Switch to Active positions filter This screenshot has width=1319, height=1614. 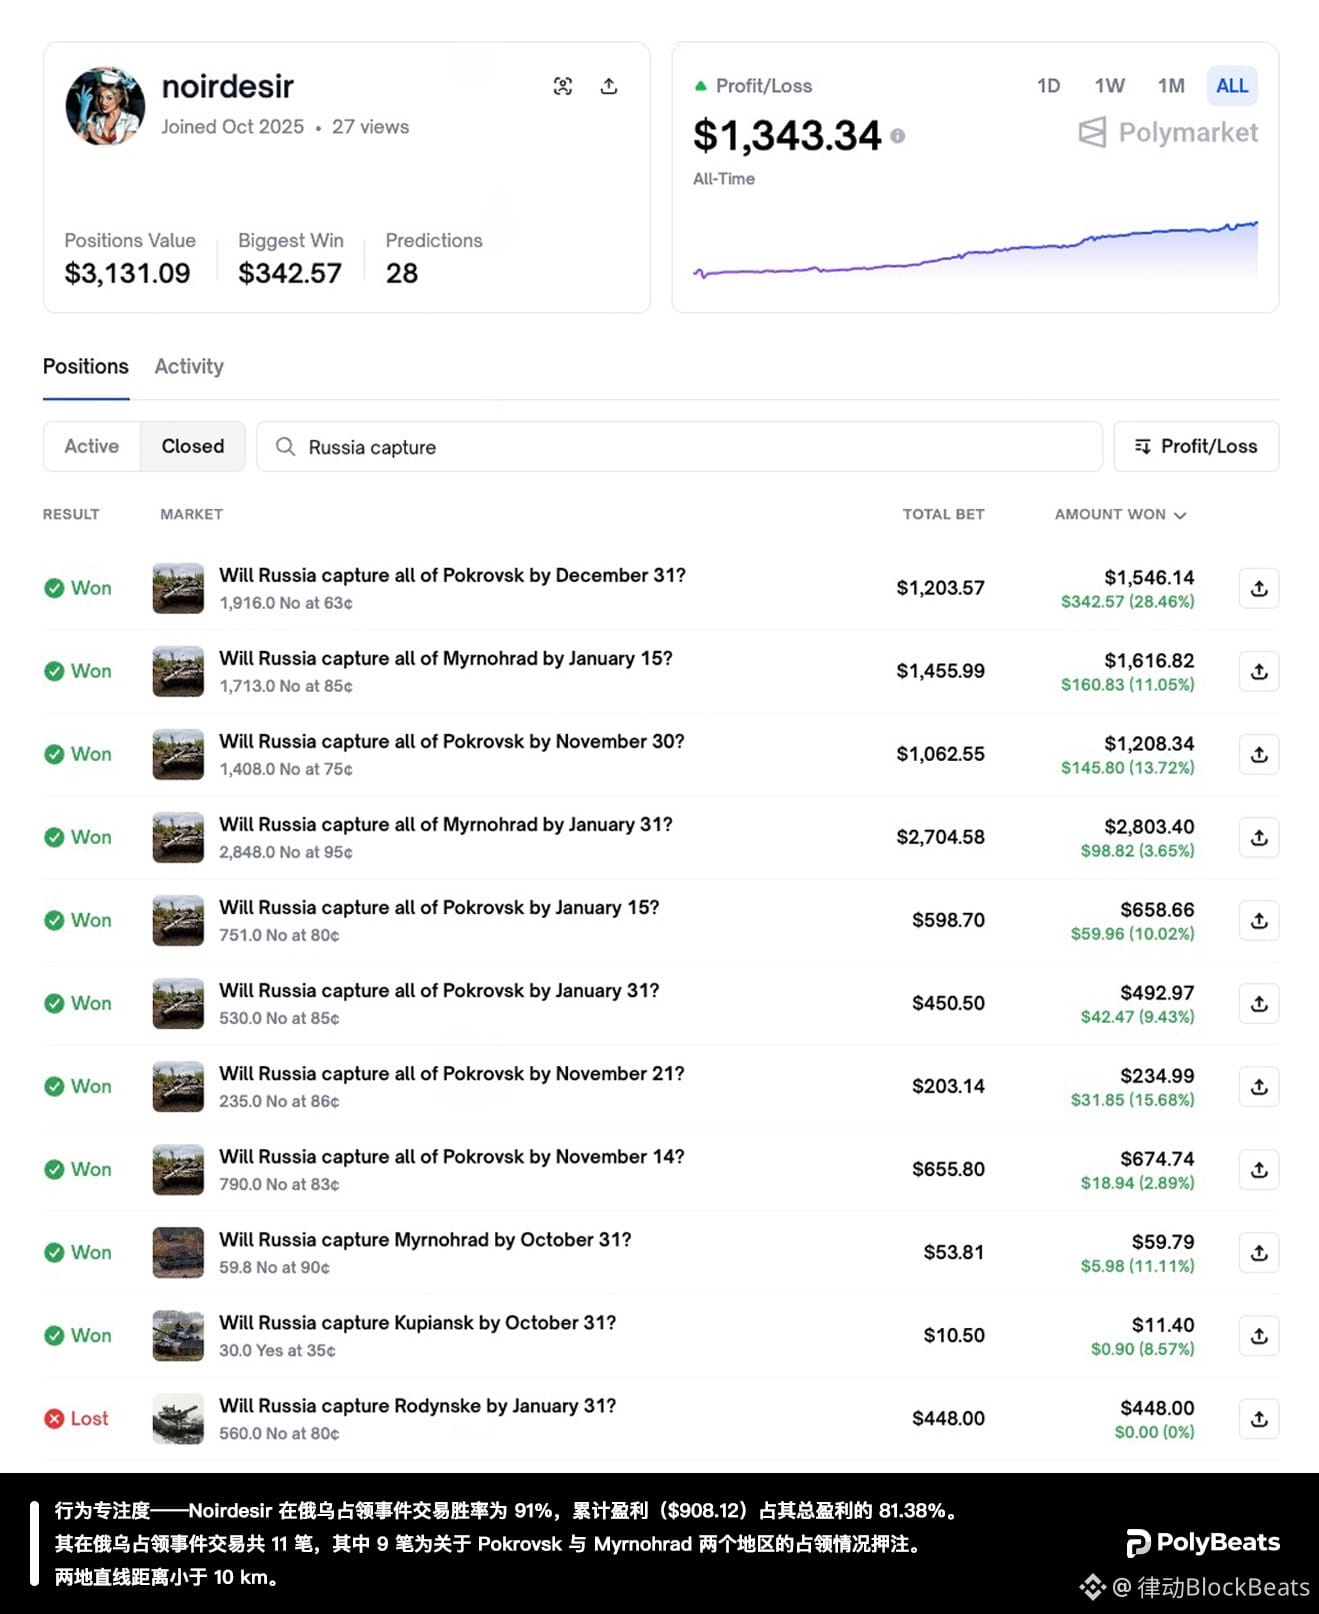91,446
